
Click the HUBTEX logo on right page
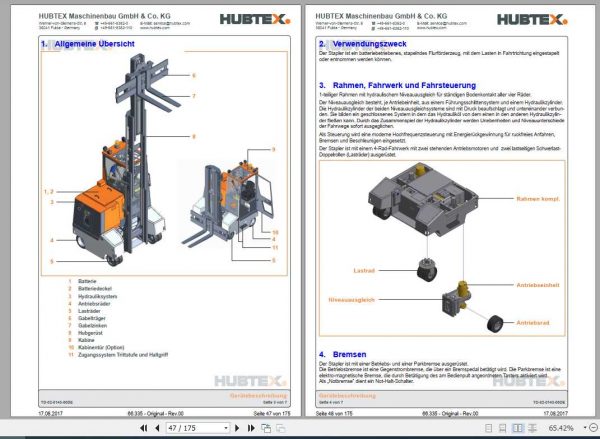pyautogui.click(x=532, y=19)
